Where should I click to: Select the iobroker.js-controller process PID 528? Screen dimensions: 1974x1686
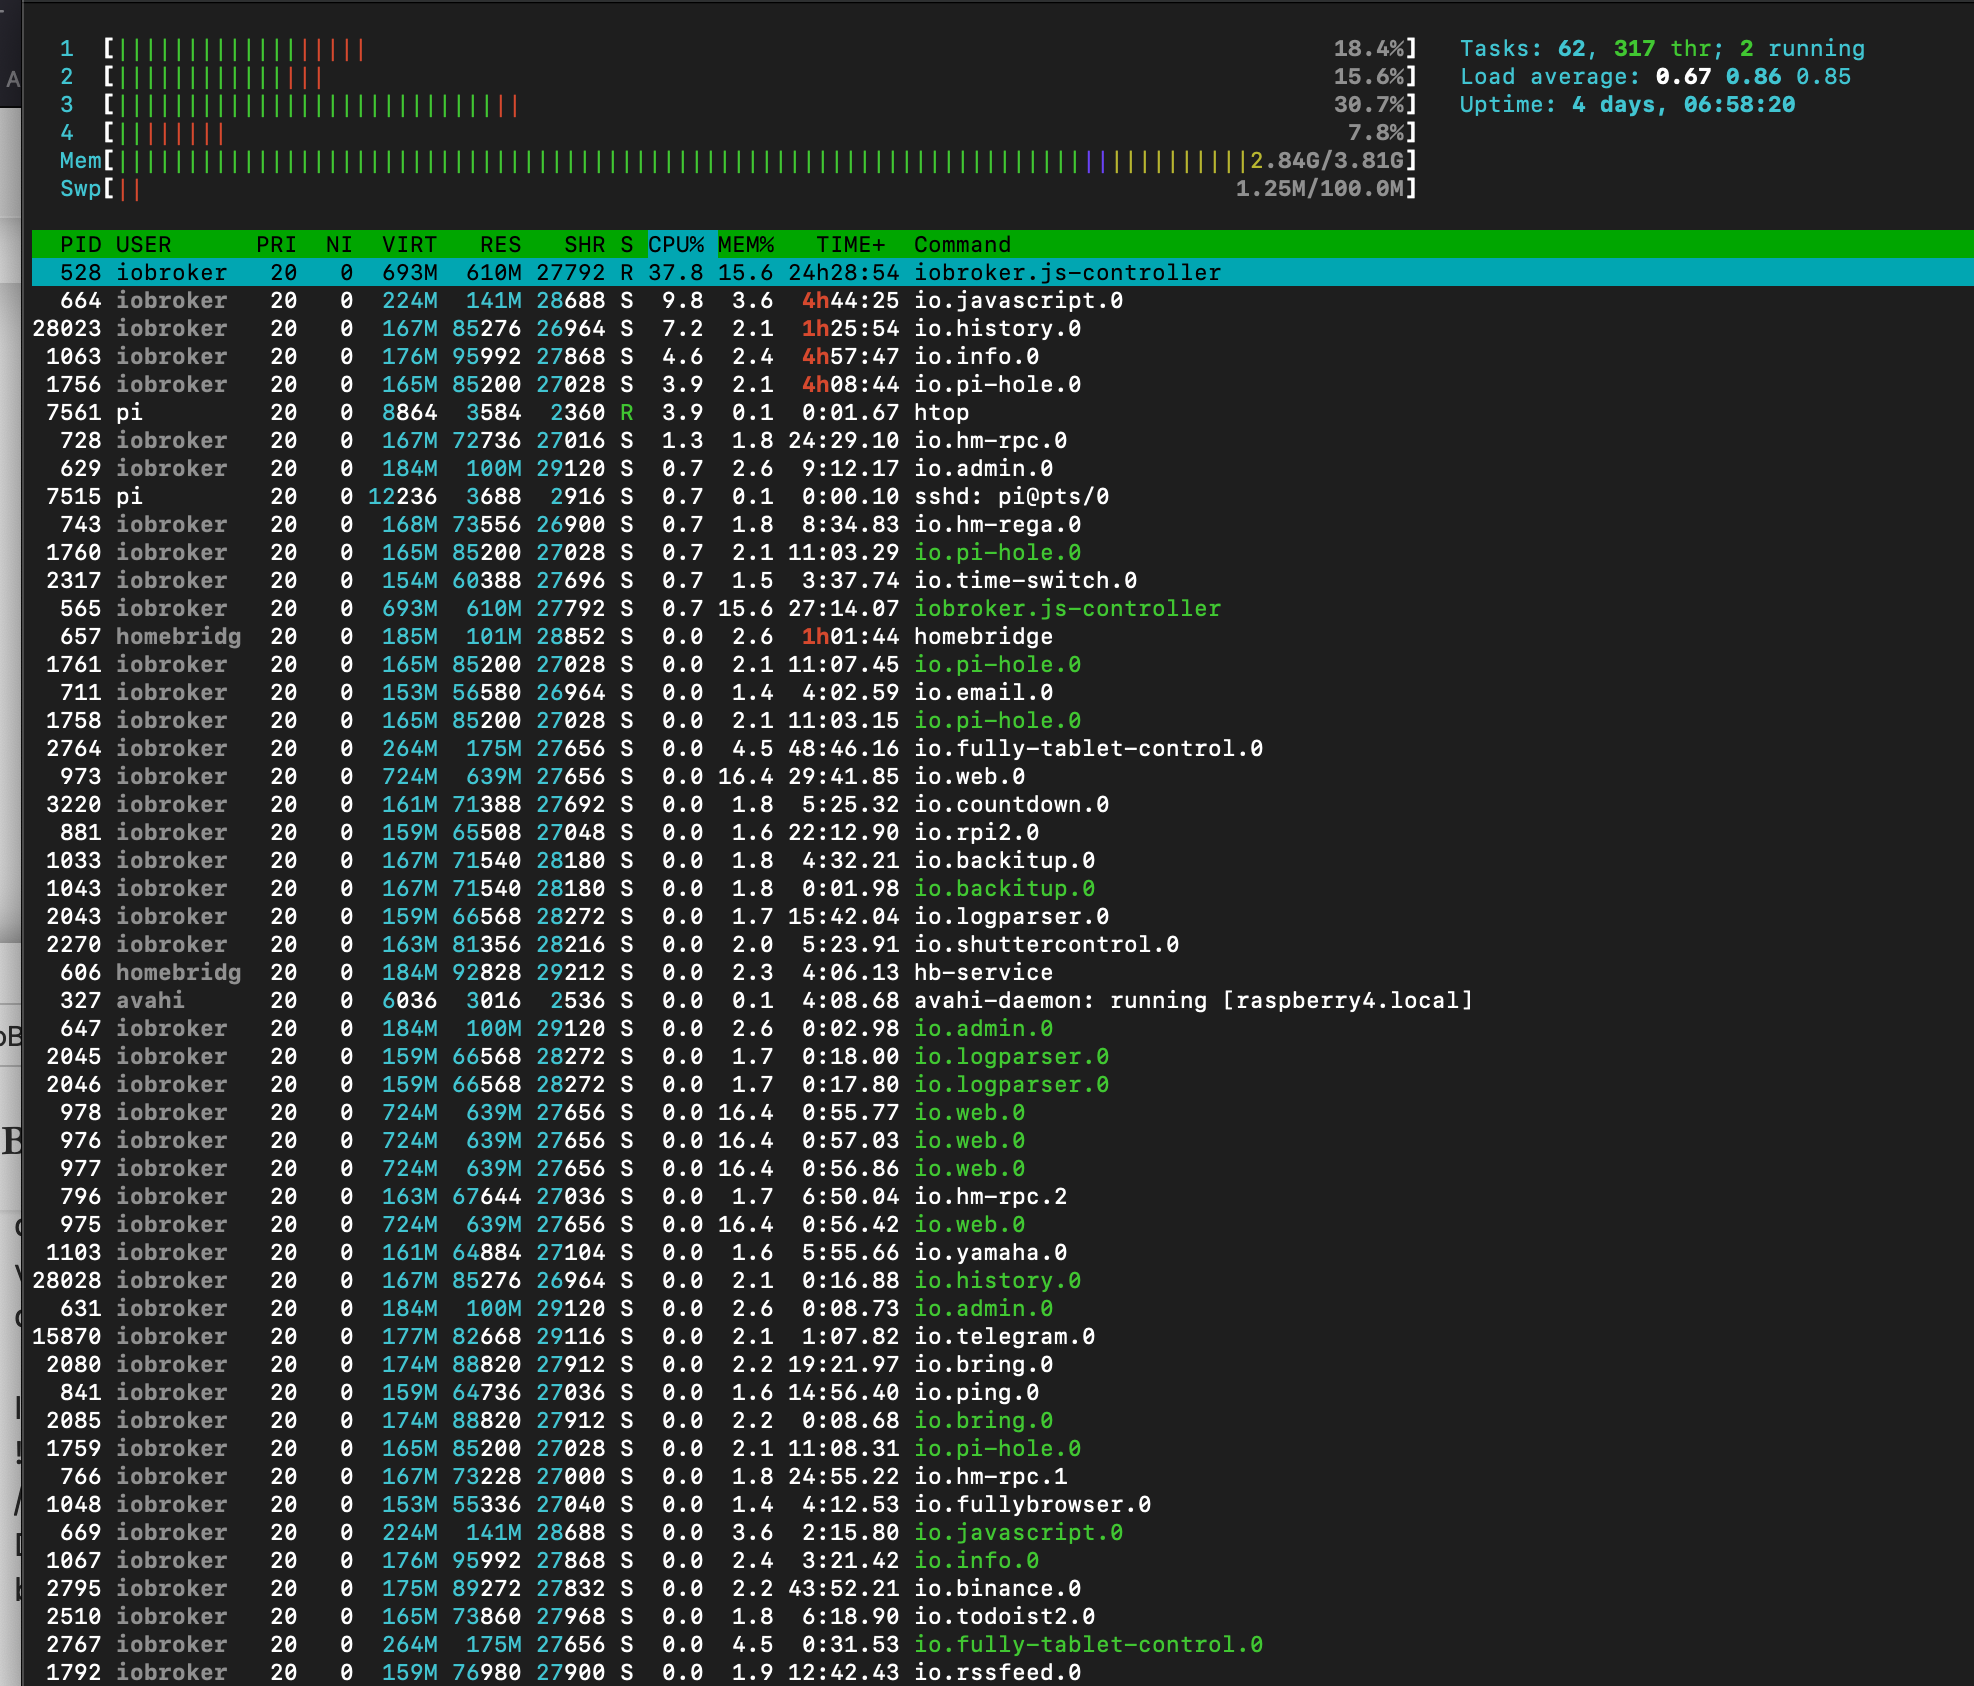tap(1066, 273)
